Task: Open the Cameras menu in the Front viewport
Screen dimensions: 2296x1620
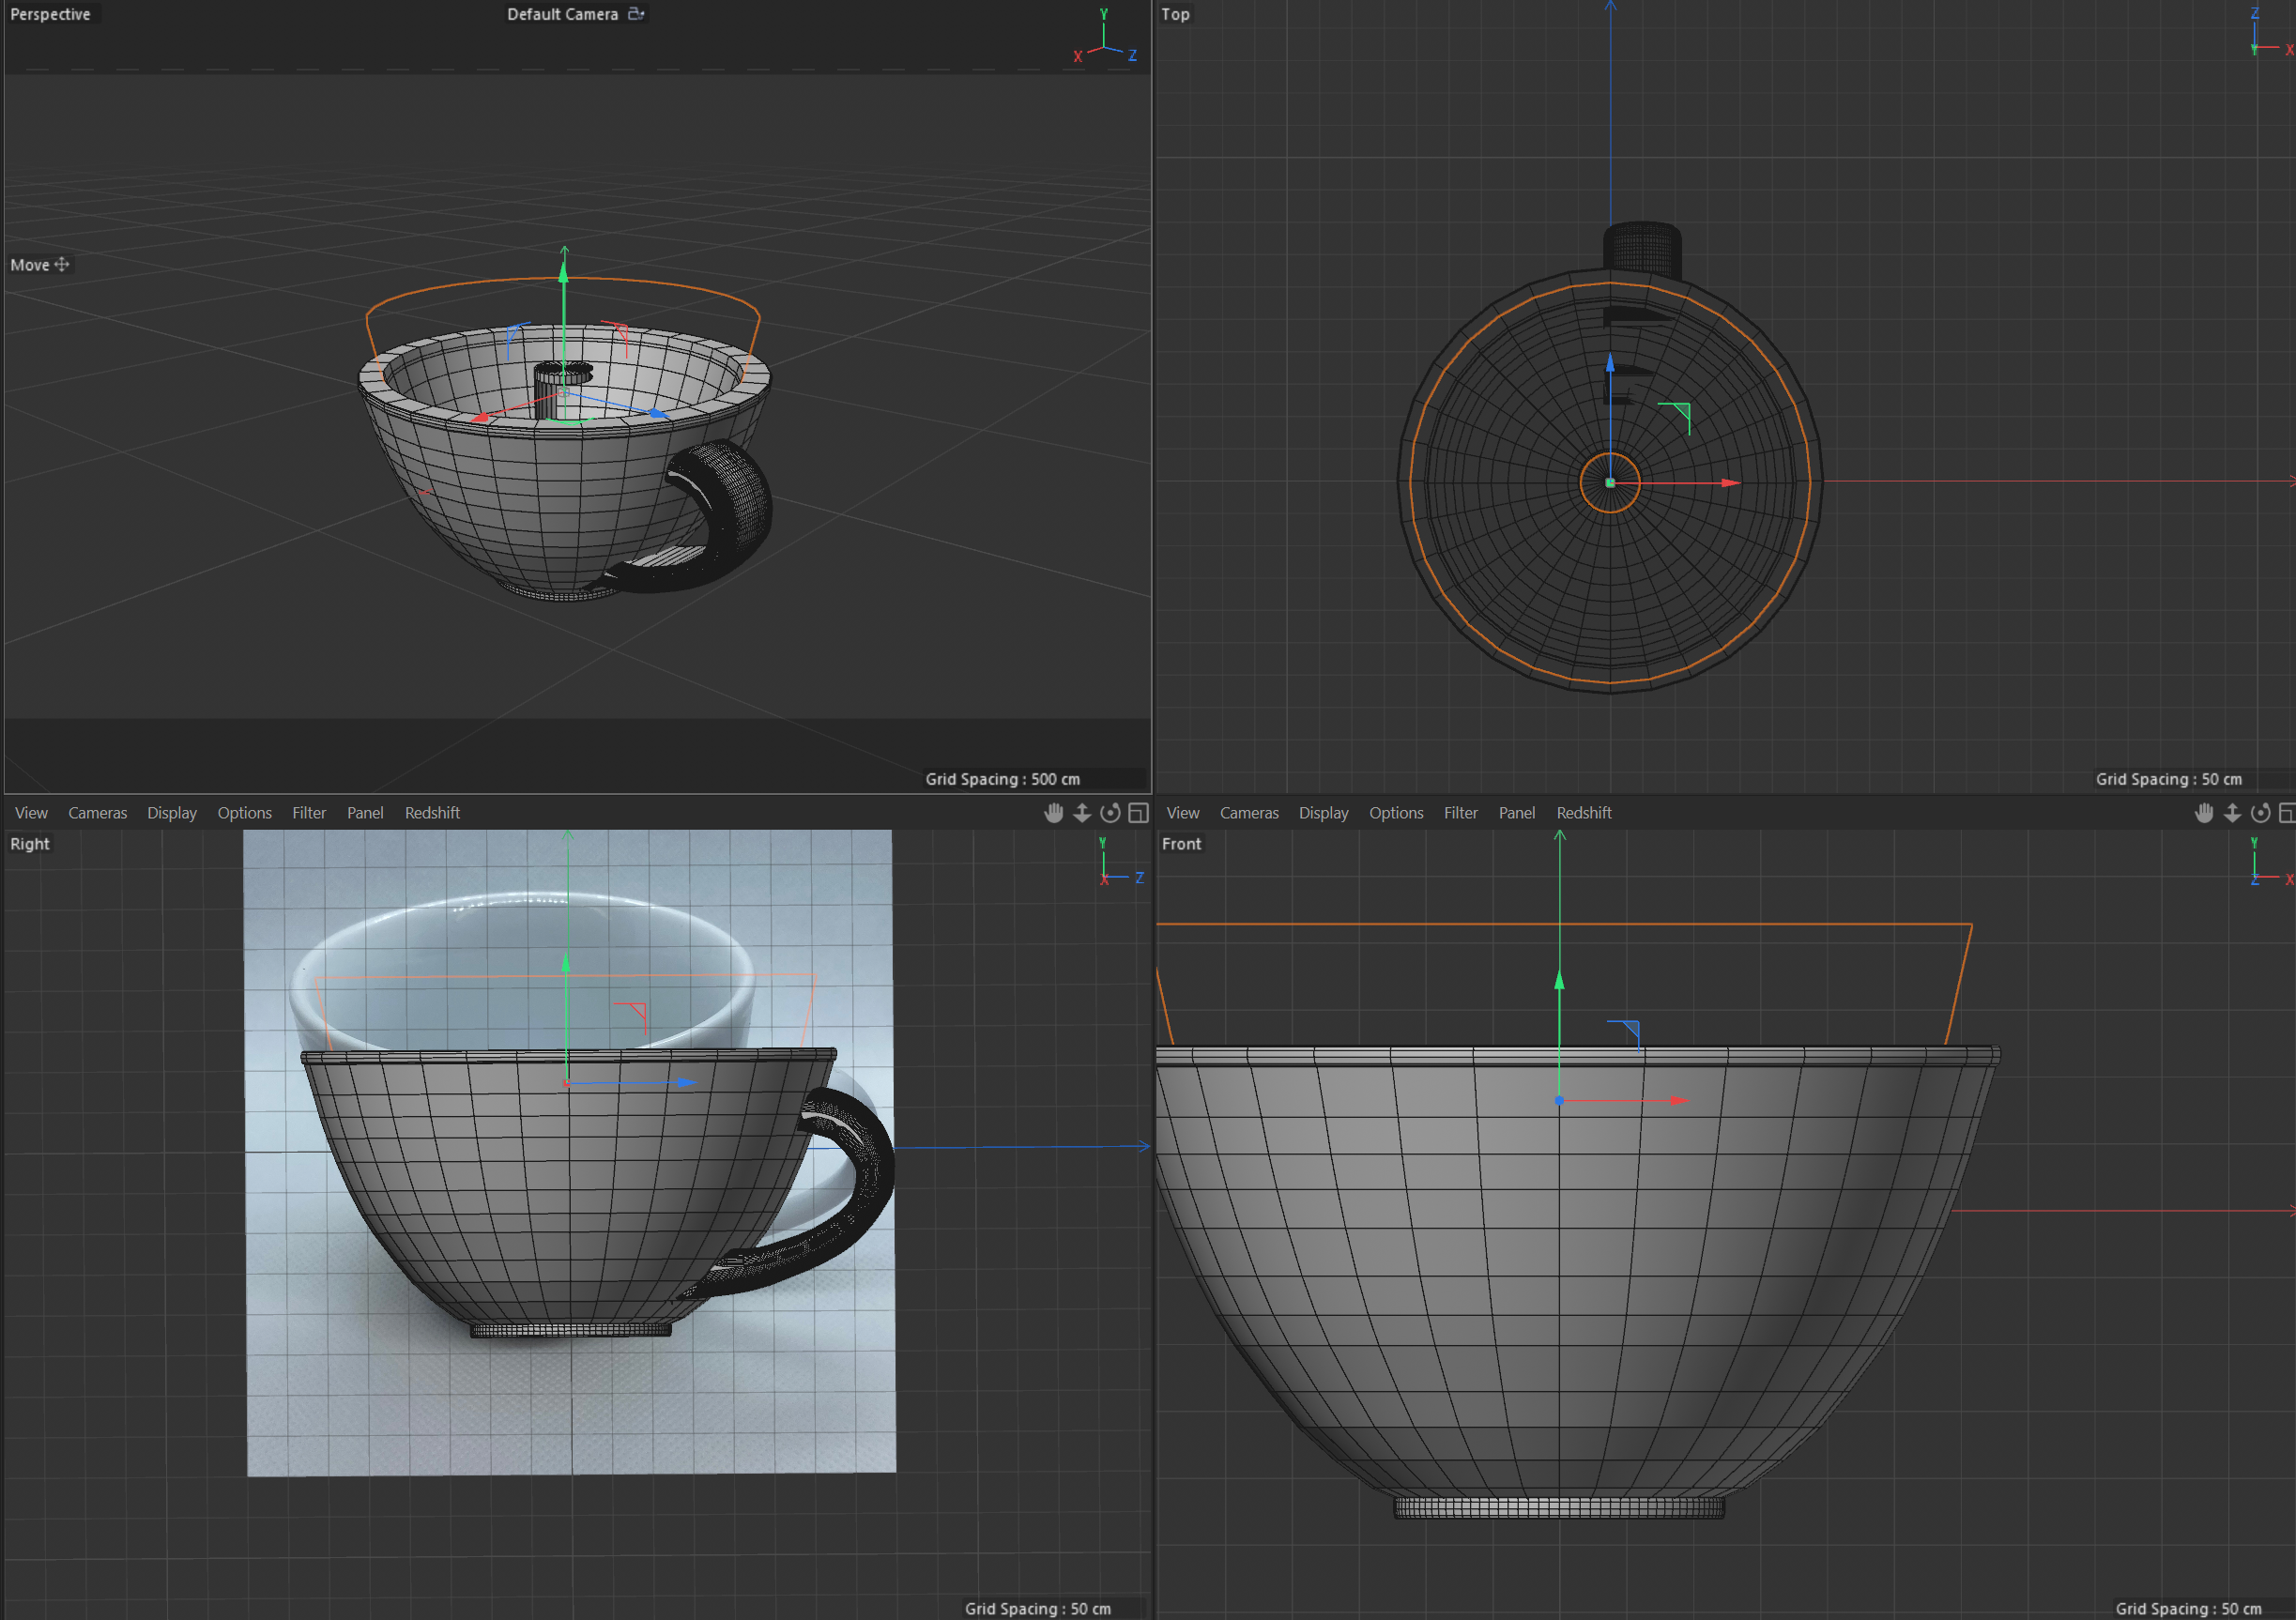Action: [x=1249, y=813]
